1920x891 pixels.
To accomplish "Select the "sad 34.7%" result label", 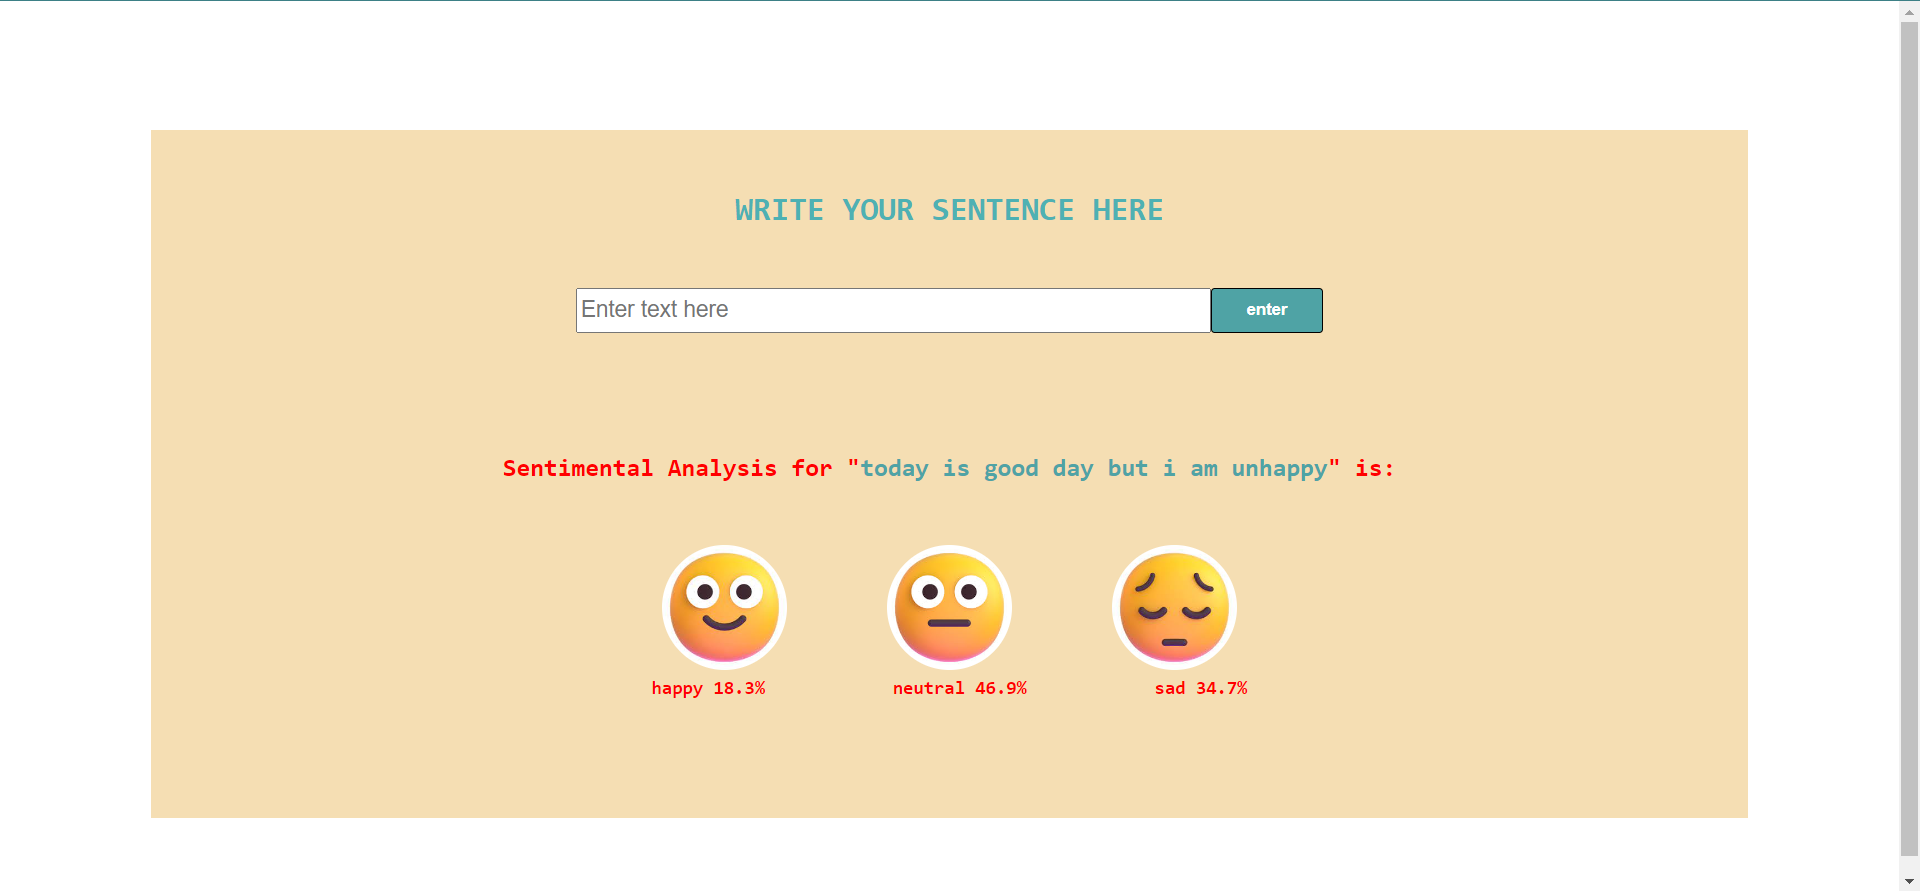I will point(1200,688).
